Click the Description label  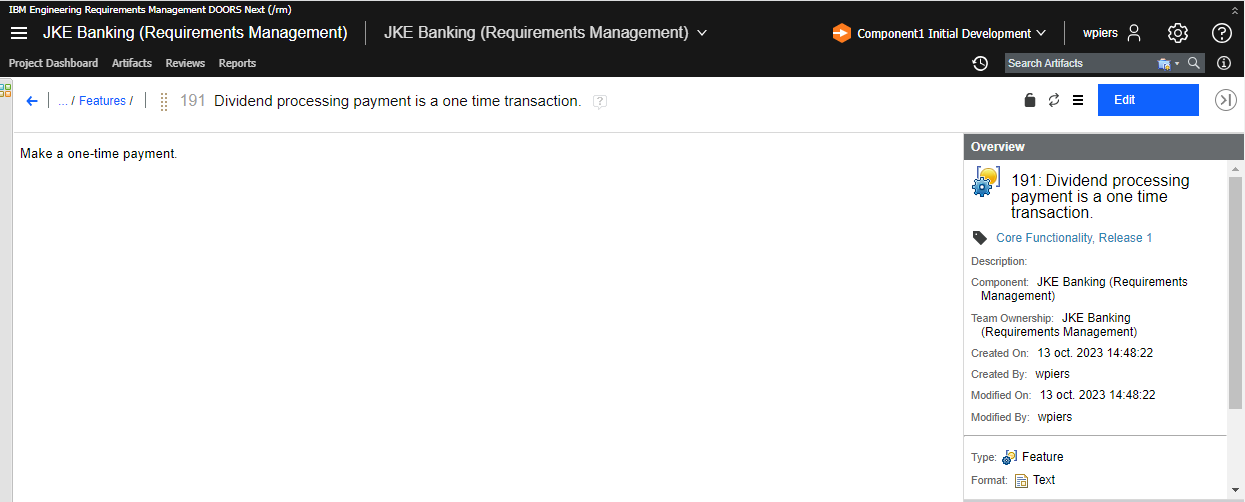pos(999,261)
